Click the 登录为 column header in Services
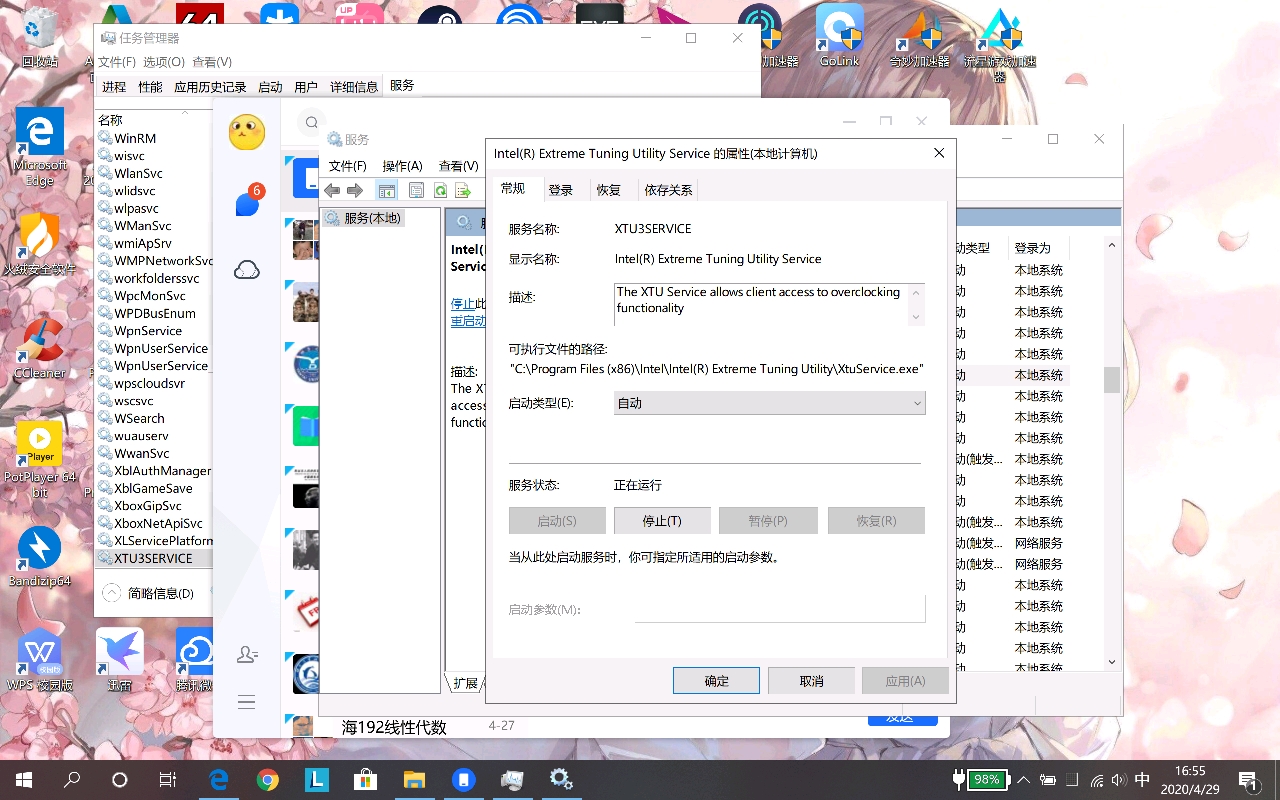Screen dimensions: 1280x800 coord(1033,248)
